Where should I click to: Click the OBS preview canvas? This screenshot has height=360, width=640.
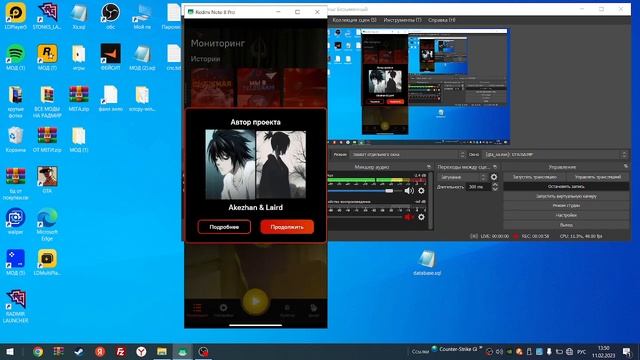coord(418,86)
